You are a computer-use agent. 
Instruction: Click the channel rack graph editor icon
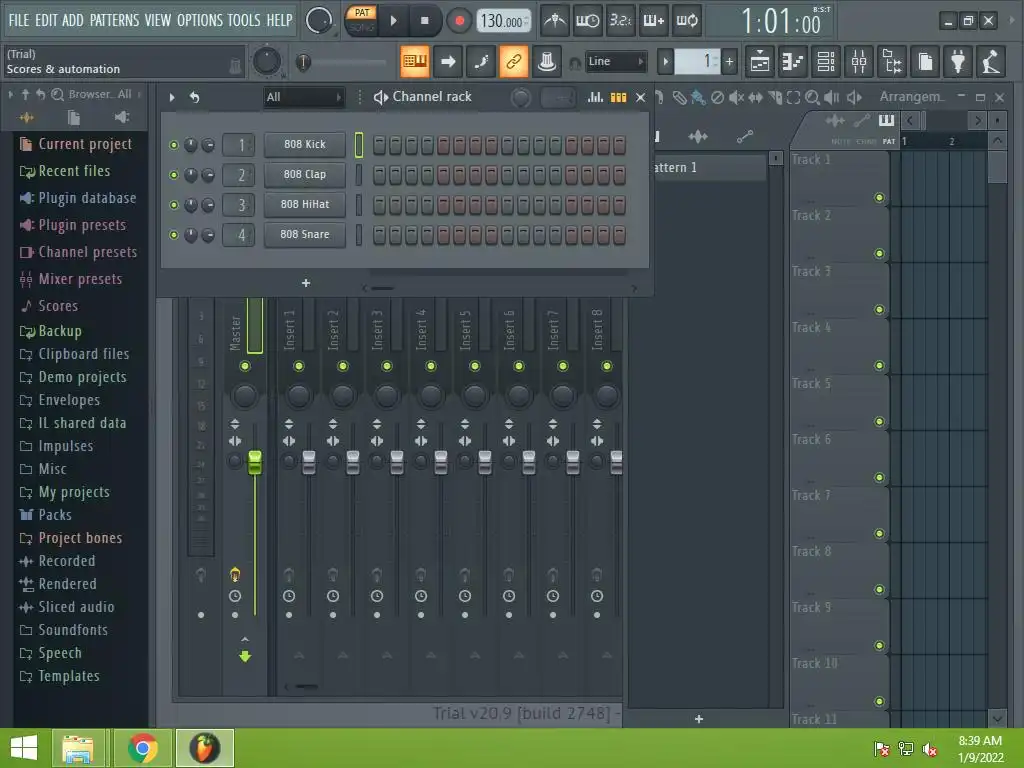pyautogui.click(x=595, y=97)
